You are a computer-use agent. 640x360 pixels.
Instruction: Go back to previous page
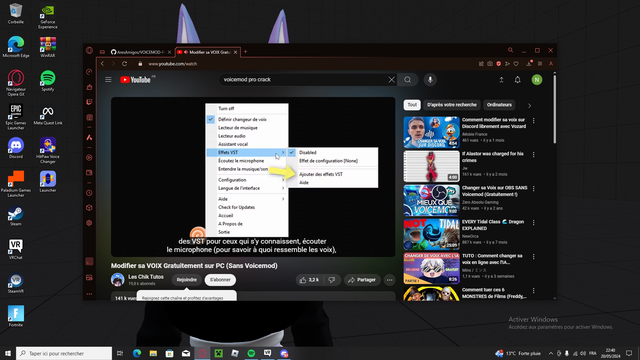point(102,64)
